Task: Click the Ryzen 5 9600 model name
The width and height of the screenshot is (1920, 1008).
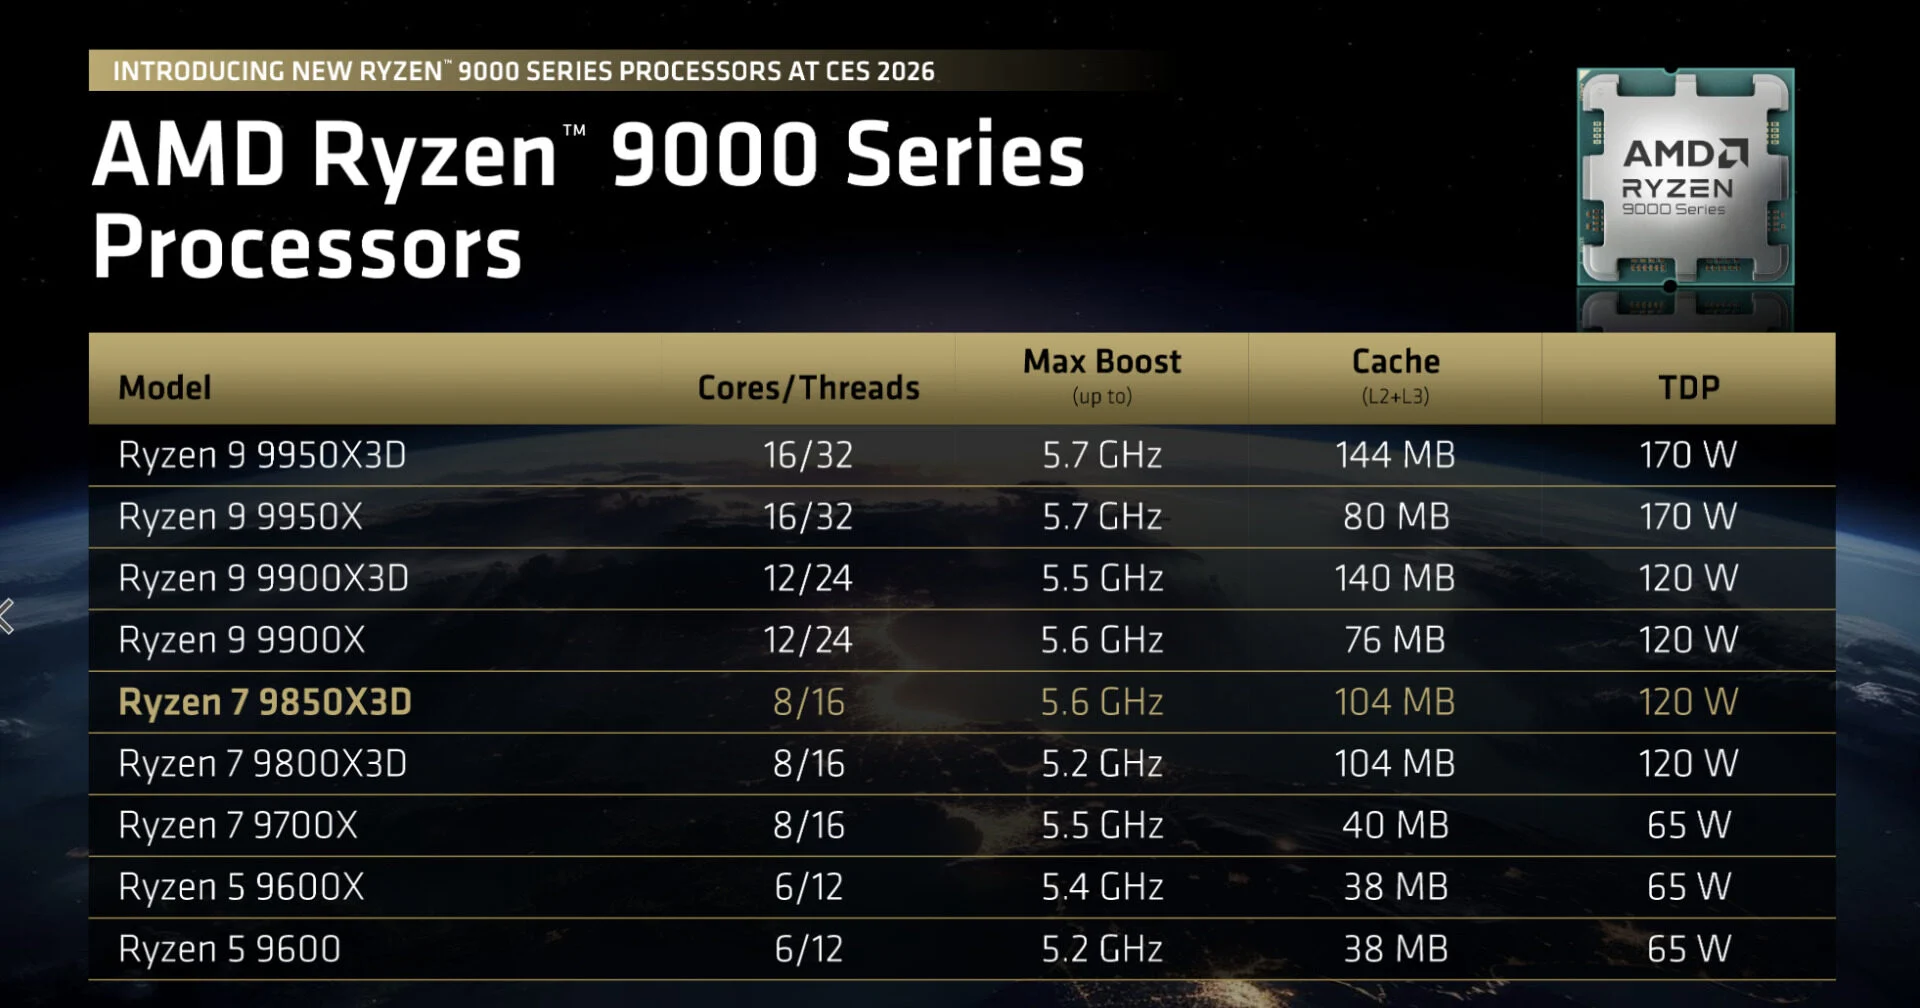Action: (229, 949)
